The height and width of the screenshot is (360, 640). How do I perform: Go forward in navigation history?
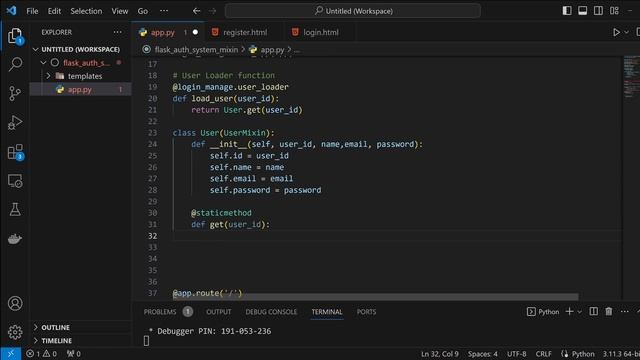212,11
